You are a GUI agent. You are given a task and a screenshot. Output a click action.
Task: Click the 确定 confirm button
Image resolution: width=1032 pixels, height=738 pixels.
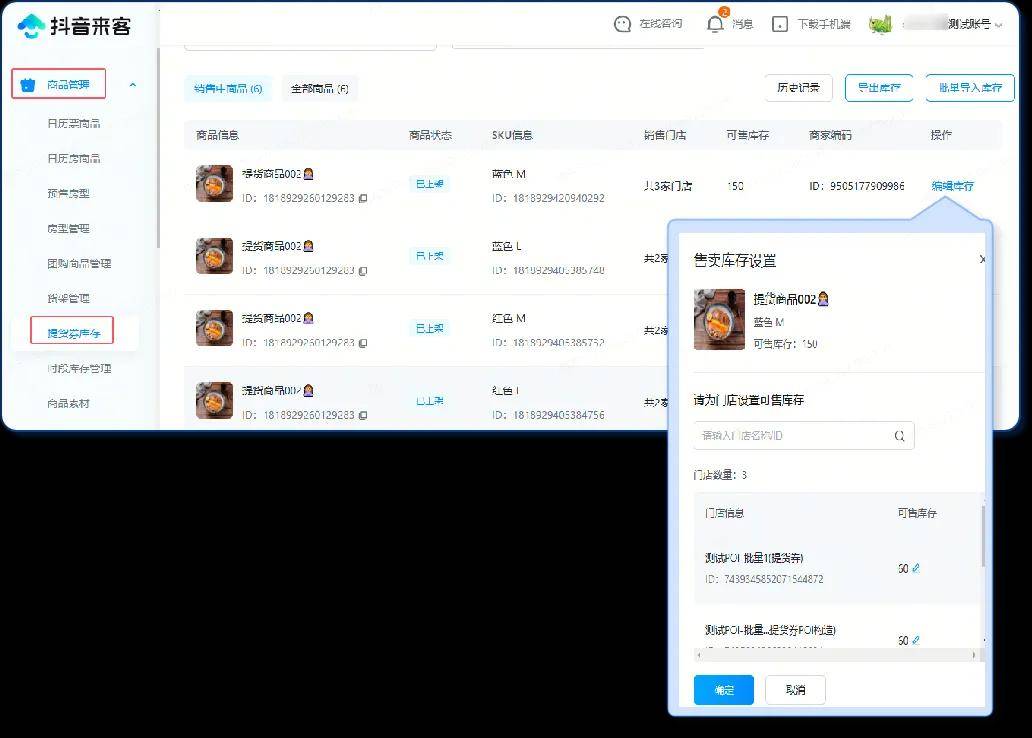[x=724, y=690]
